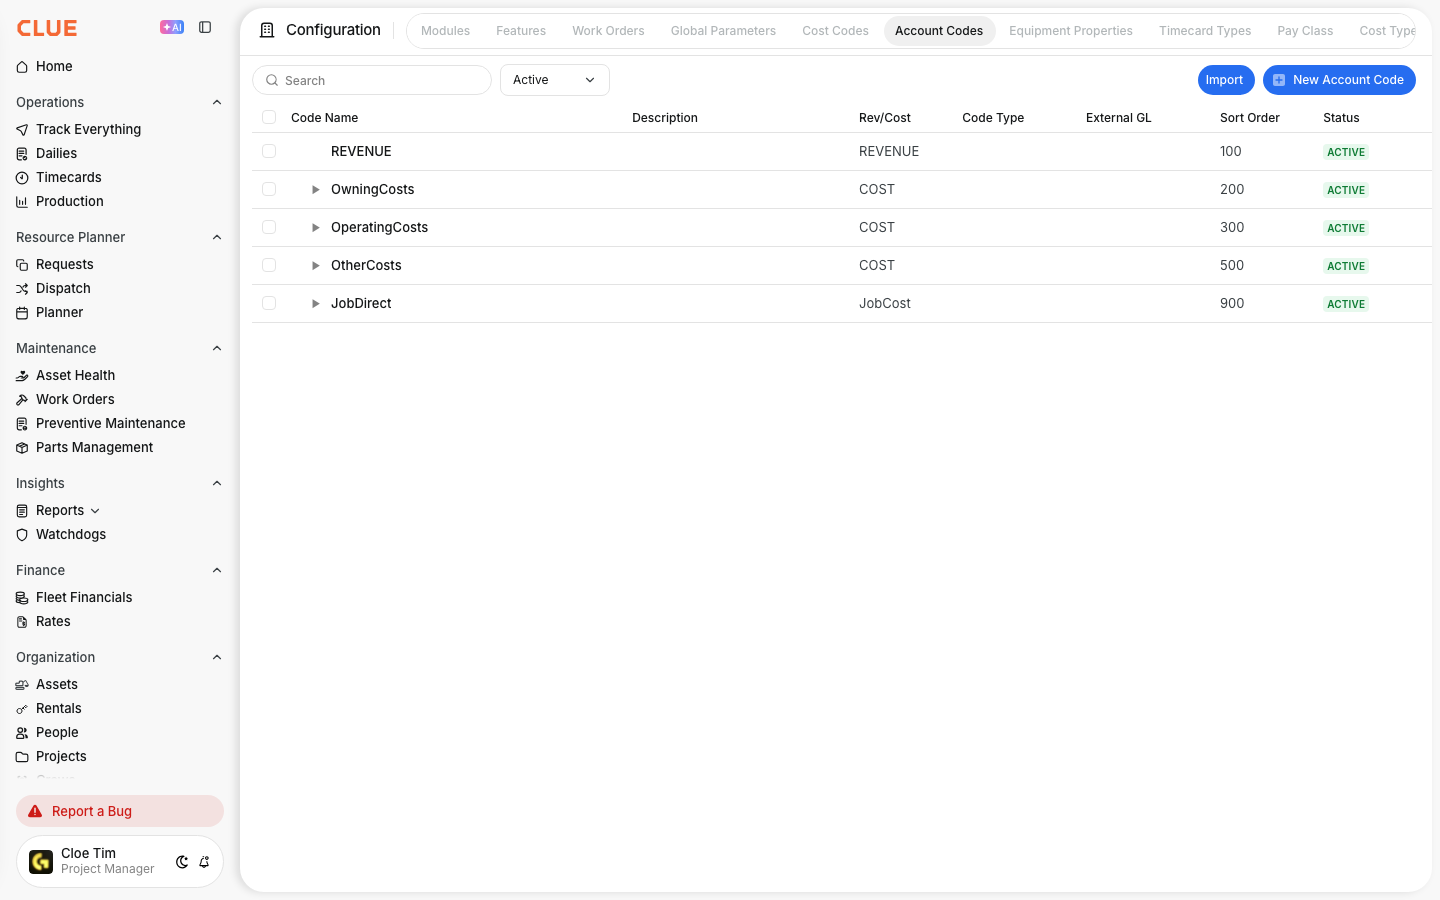Open notifications bell icon

pos(204,862)
